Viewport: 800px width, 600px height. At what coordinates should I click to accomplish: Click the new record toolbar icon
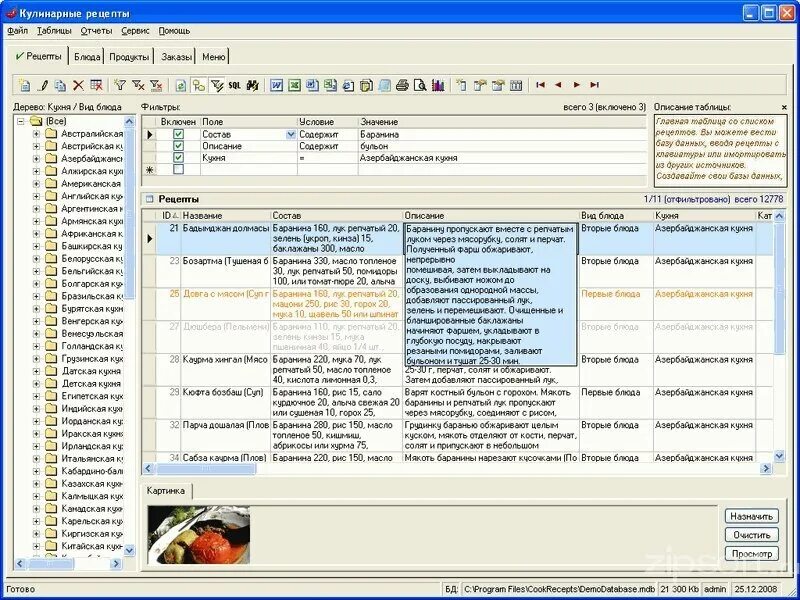tap(24, 85)
